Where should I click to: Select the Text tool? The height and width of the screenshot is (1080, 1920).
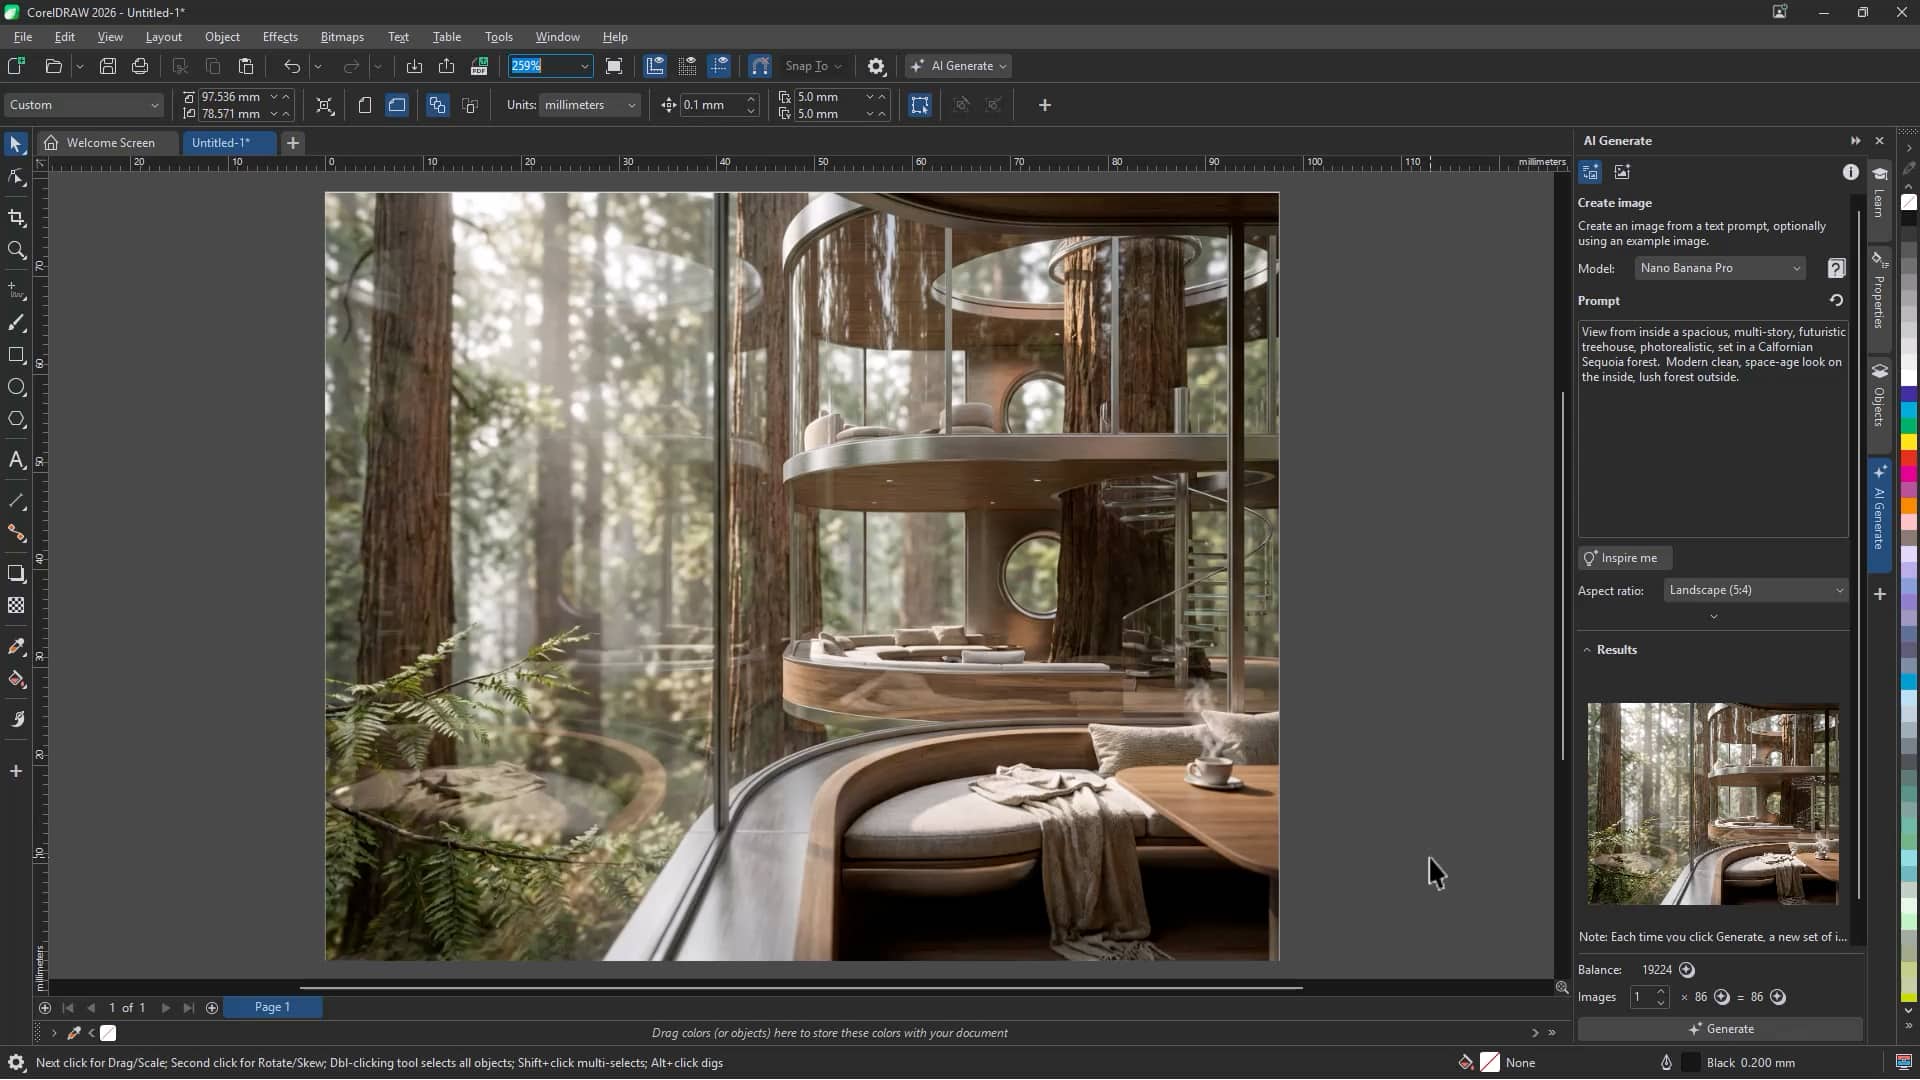16,460
